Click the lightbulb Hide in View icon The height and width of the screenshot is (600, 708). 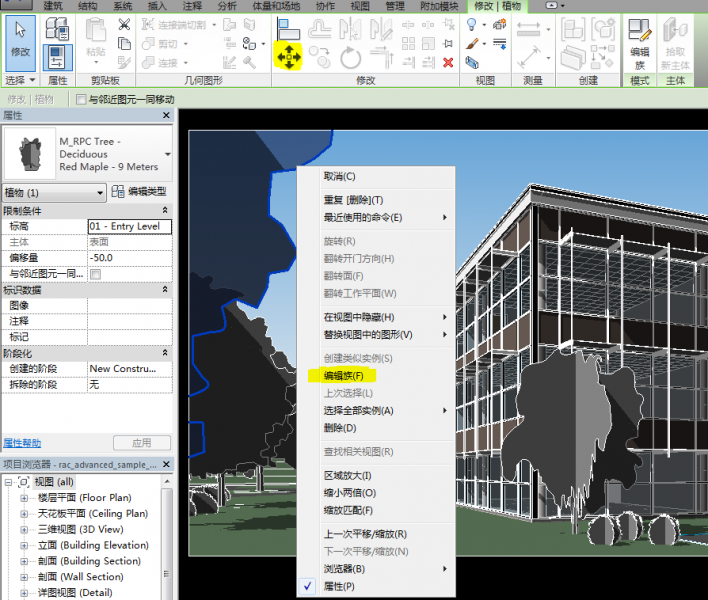pyautogui.click(x=471, y=24)
